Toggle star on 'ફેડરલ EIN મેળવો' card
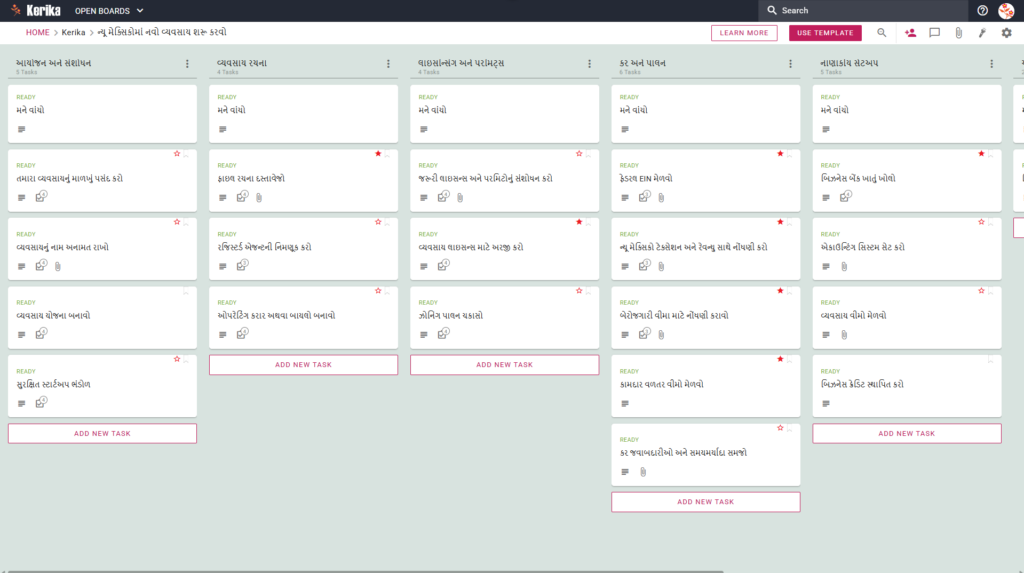 coord(780,154)
